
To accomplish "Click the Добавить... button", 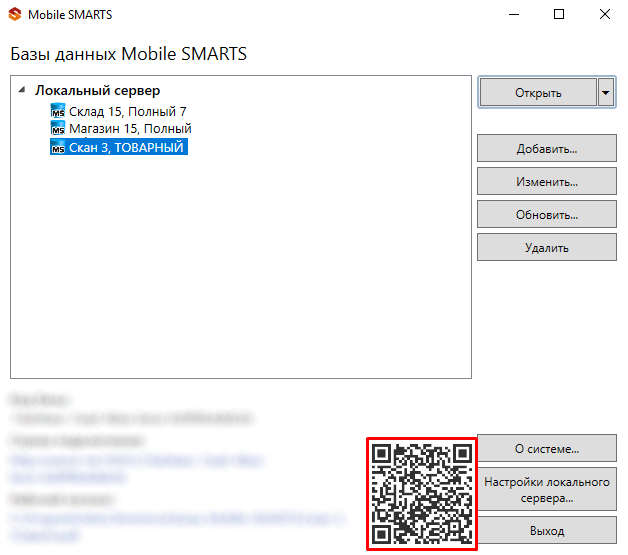I will [547, 148].
